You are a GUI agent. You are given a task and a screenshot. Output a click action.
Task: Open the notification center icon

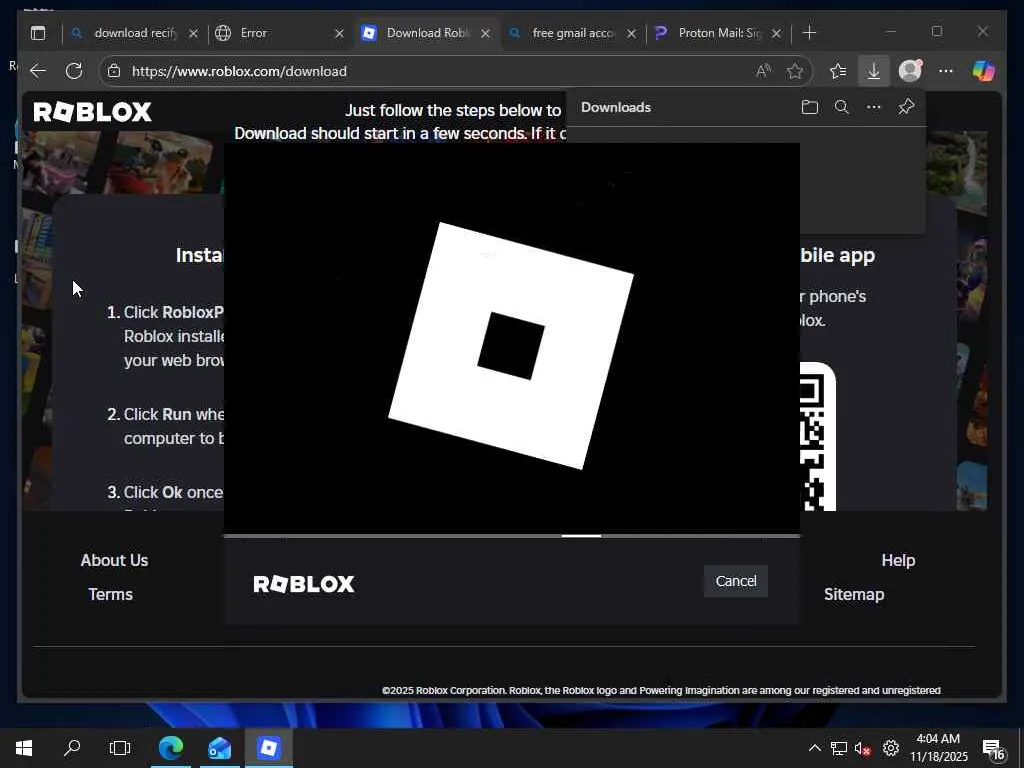(x=994, y=748)
